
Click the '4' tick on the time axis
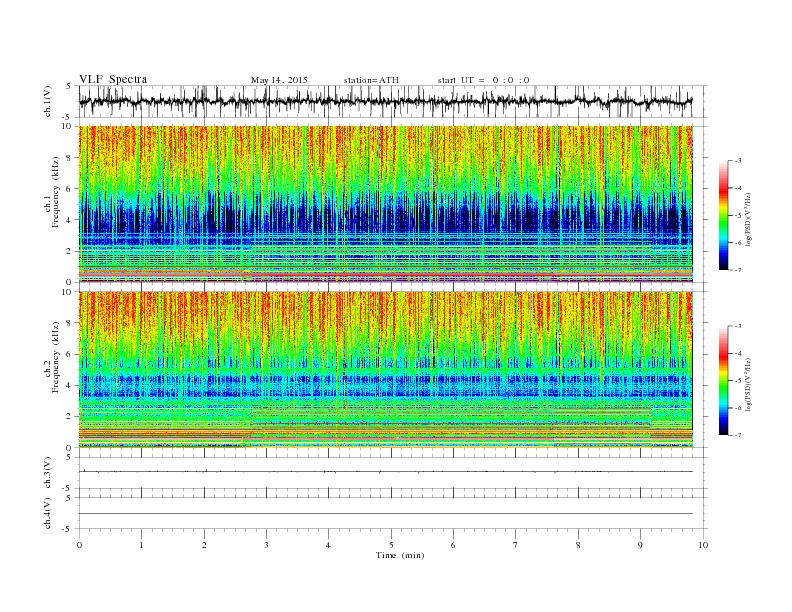point(328,545)
